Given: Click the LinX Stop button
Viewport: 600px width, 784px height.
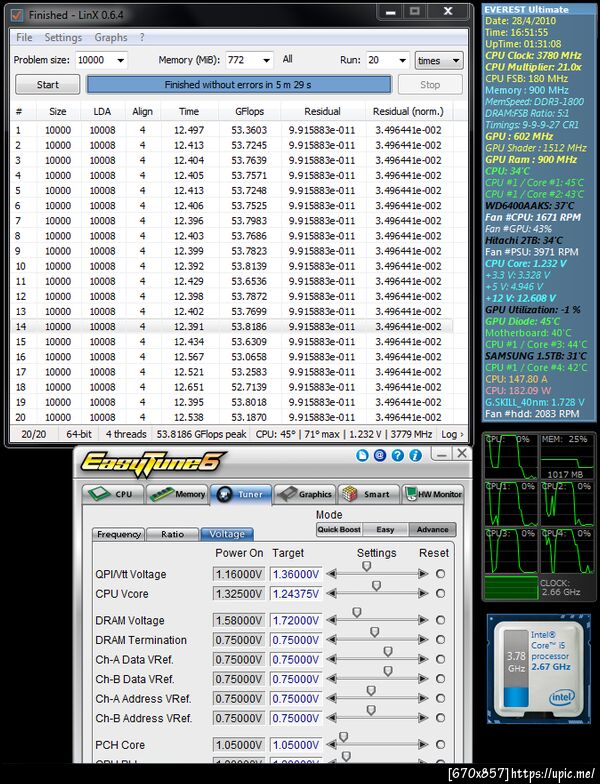Looking at the screenshot, I should click(430, 84).
